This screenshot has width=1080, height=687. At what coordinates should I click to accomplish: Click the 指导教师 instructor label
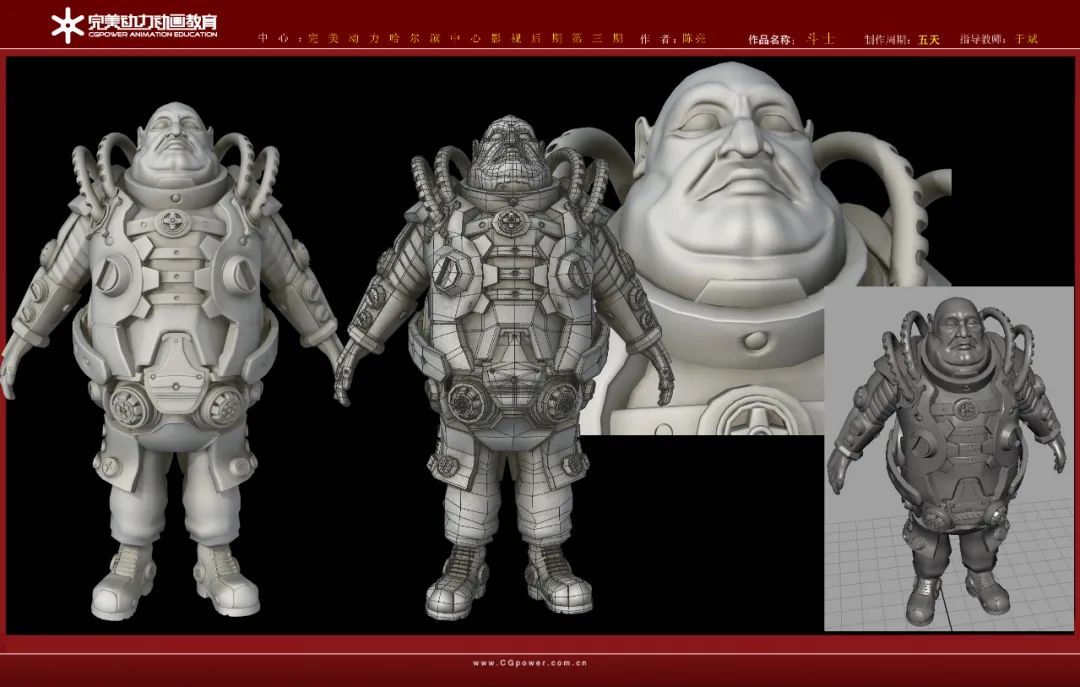click(984, 40)
